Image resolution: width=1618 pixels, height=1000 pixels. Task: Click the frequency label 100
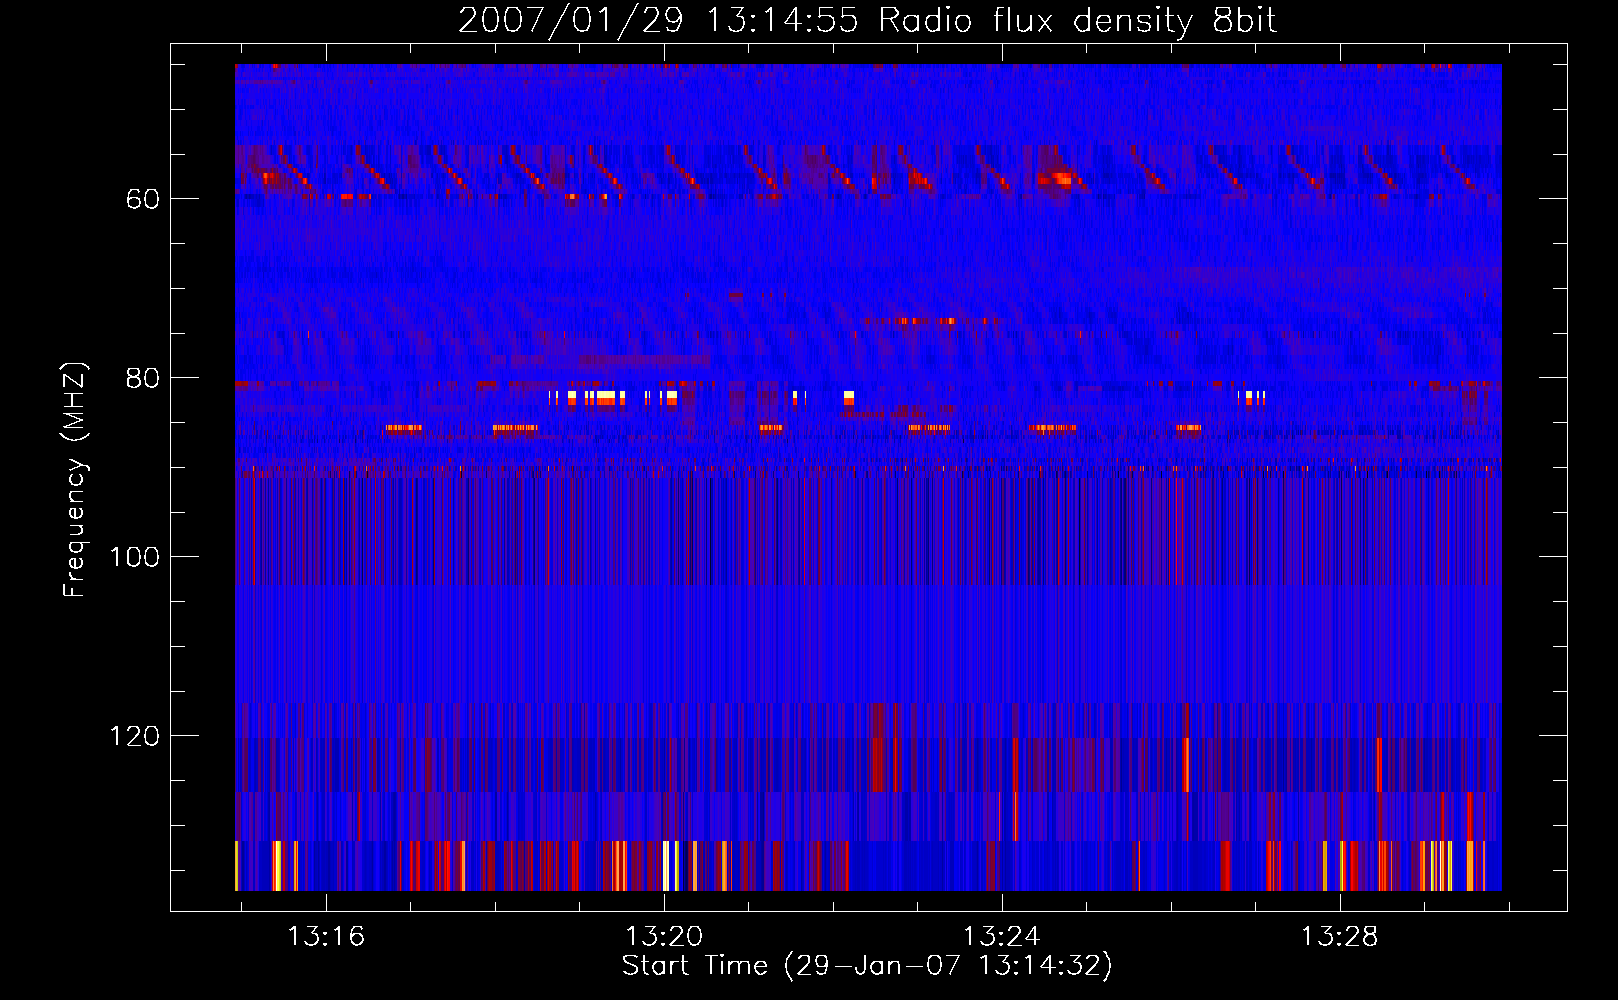(134, 557)
